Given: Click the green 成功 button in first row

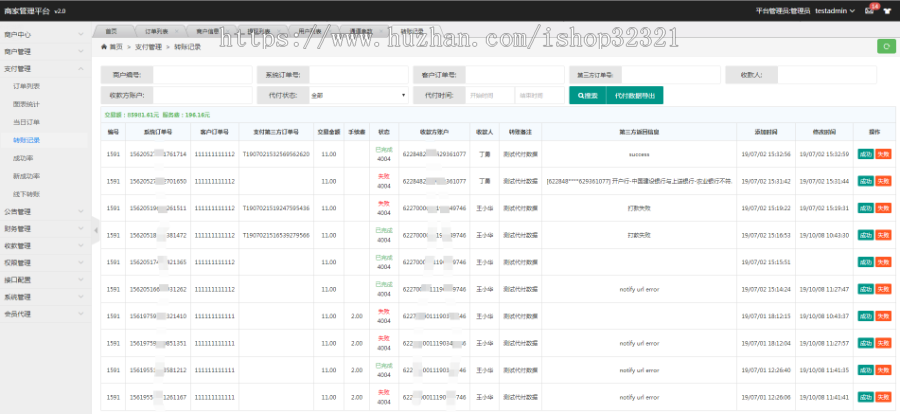Looking at the screenshot, I should coord(865,154).
